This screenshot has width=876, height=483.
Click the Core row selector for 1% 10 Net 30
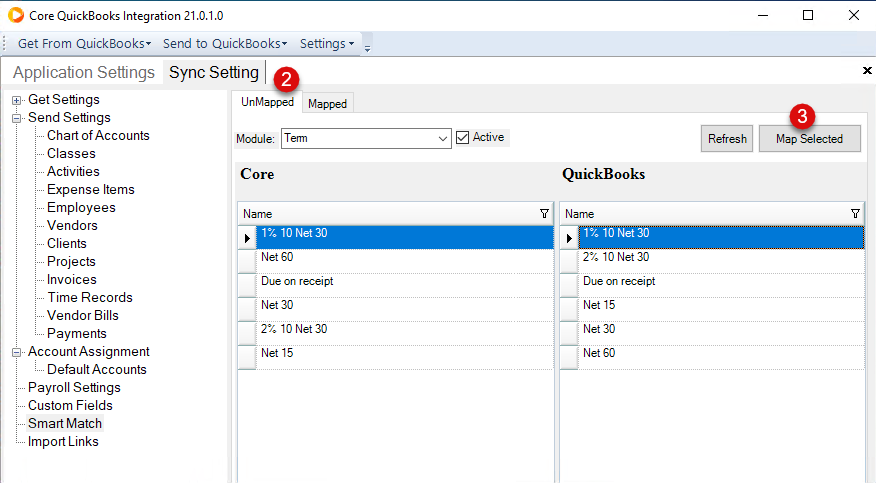(247, 237)
